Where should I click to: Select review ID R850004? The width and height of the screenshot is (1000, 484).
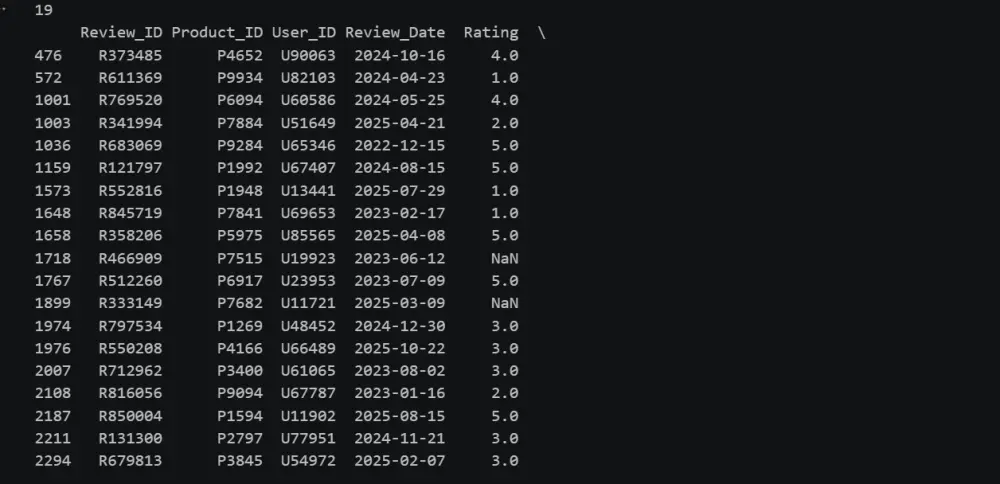point(130,416)
